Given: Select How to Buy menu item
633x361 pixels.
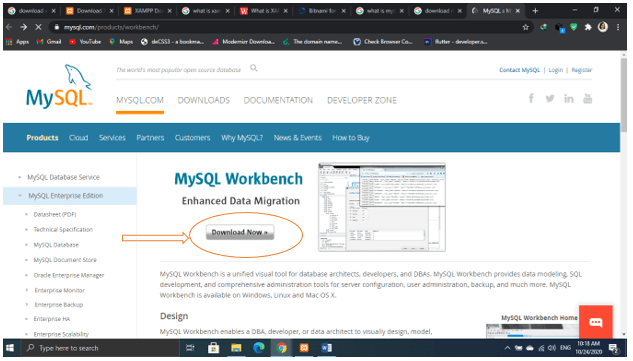Looking at the screenshot, I should coord(352,138).
